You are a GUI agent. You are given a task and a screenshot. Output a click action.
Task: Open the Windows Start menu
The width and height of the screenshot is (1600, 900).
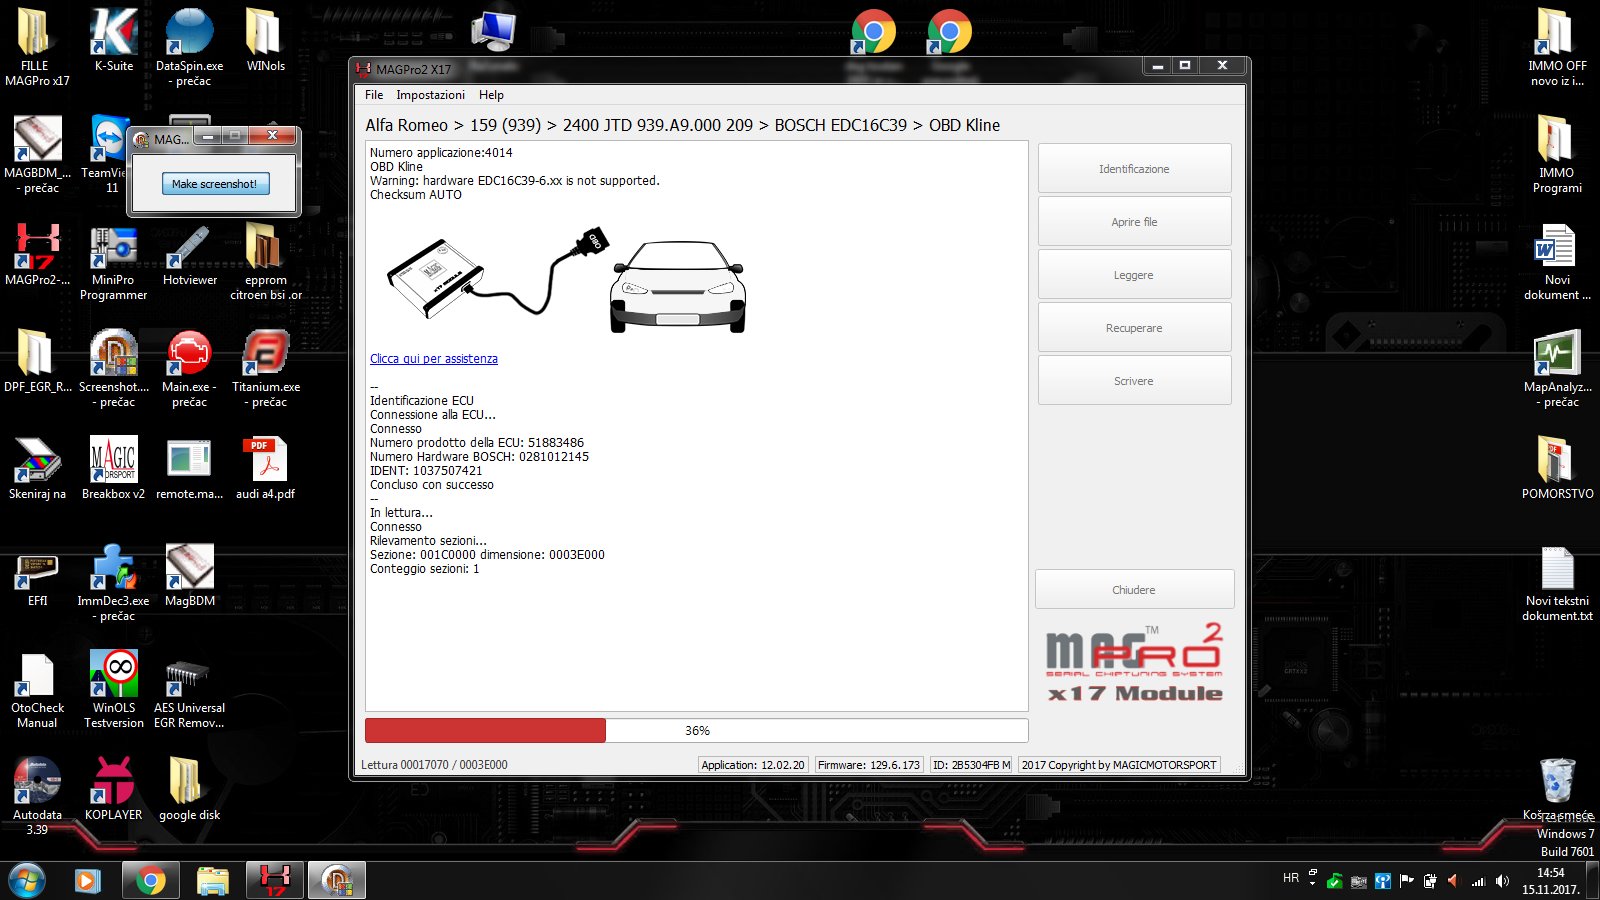(27, 881)
